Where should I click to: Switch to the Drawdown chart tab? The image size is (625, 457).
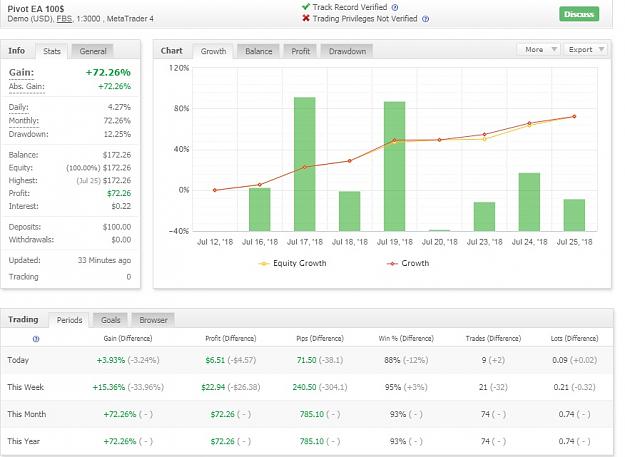click(x=347, y=51)
